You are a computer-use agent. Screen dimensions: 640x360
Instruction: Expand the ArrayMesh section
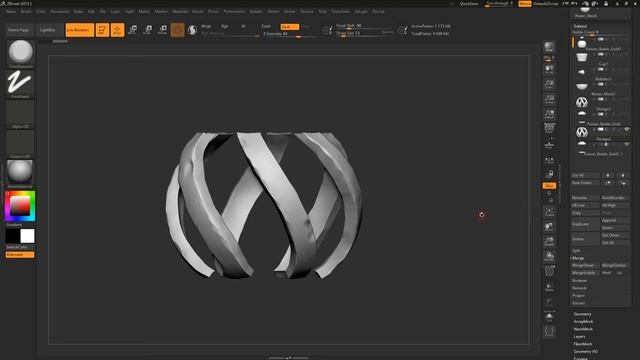coord(583,322)
